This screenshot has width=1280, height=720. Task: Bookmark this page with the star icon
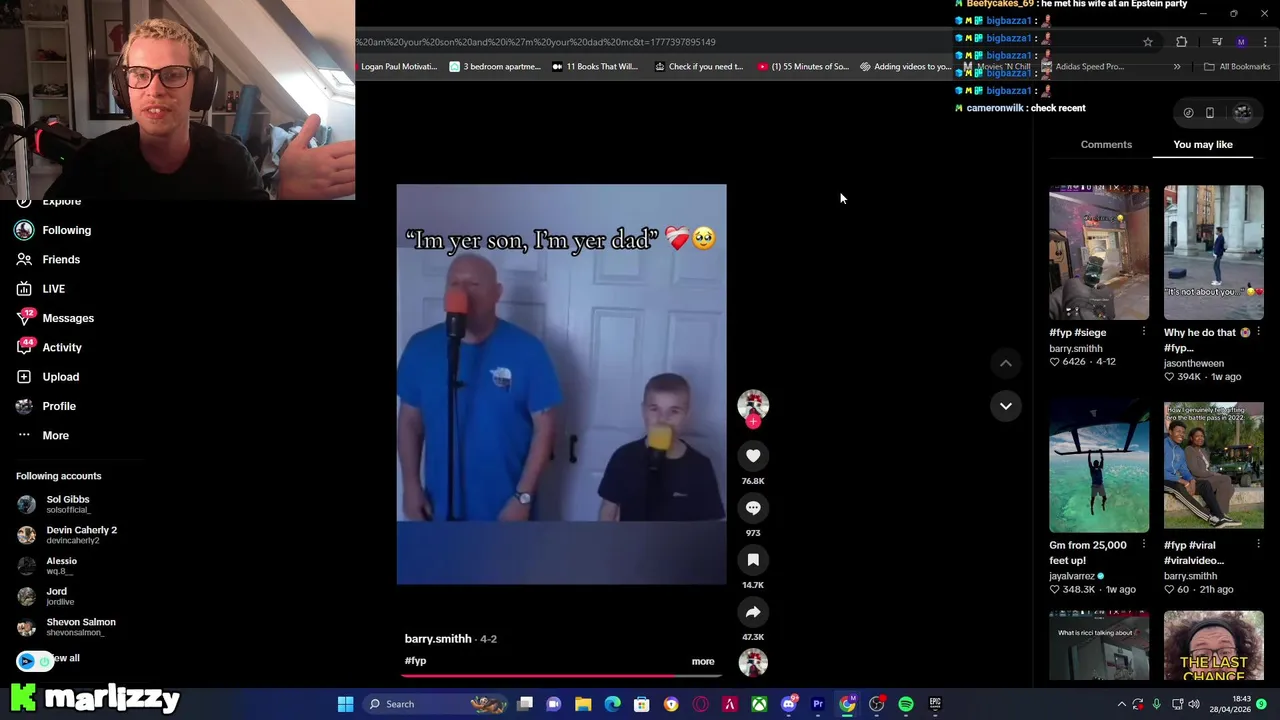click(x=1148, y=42)
